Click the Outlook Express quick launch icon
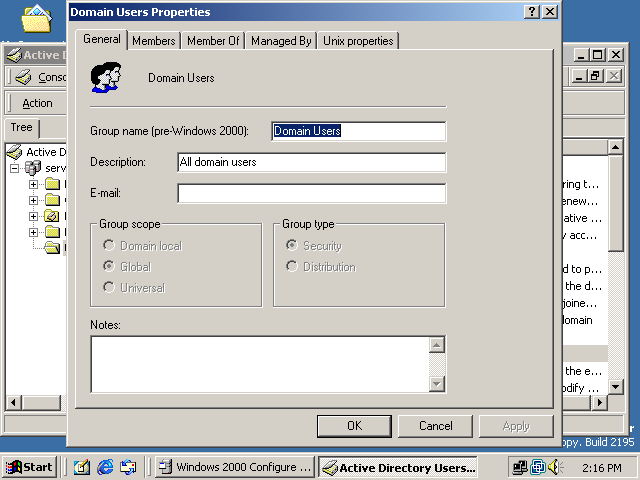 point(128,467)
